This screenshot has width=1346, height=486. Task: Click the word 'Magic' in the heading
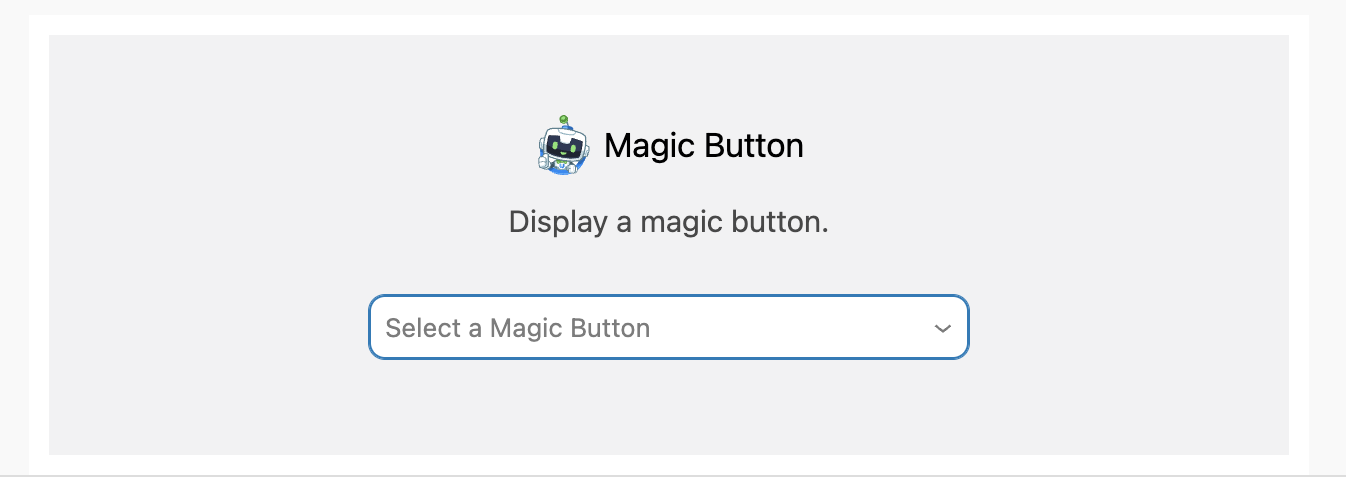[x=650, y=146]
